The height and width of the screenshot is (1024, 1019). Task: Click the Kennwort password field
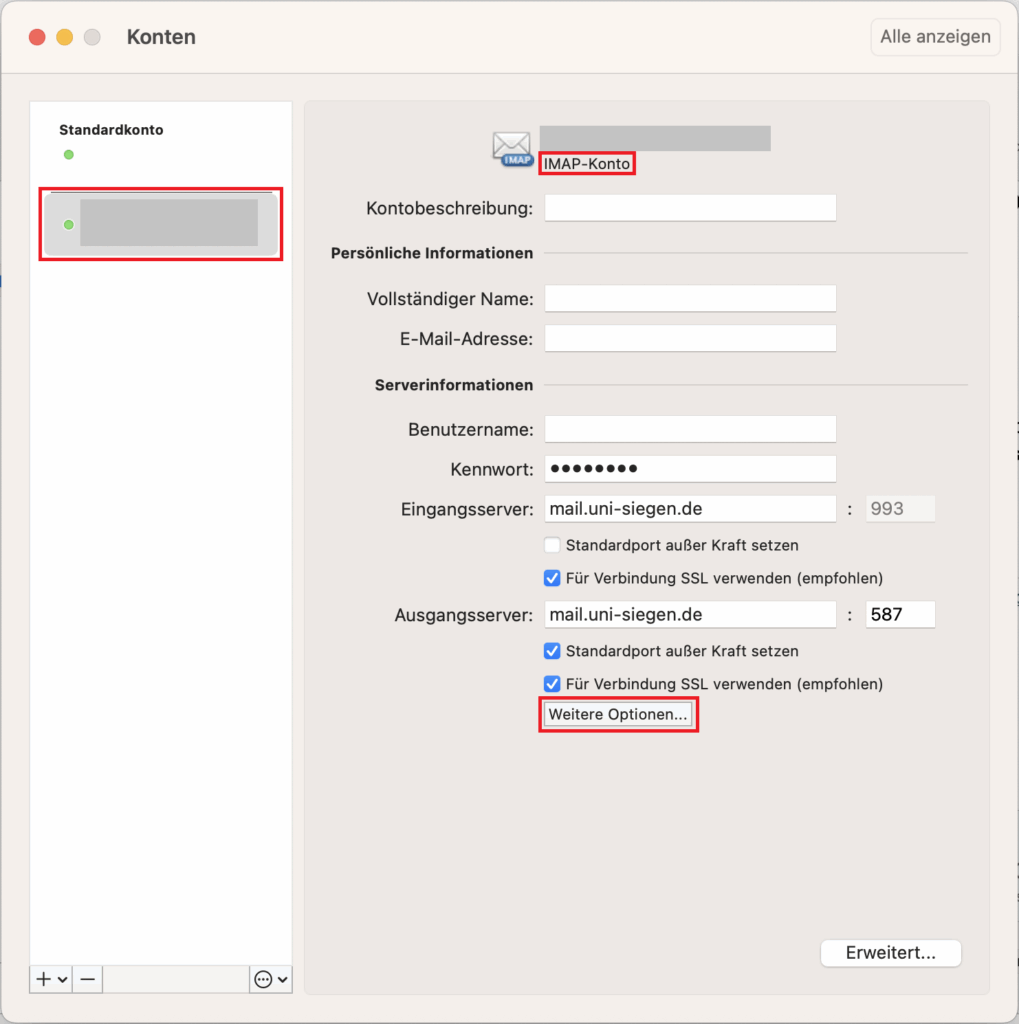pyautogui.click(x=690, y=469)
